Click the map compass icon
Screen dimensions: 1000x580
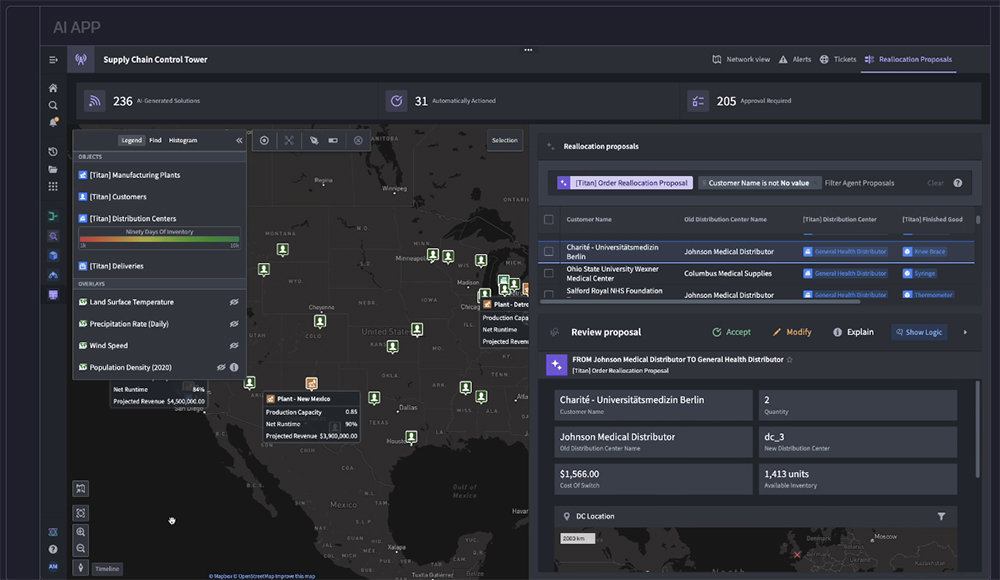point(81,568)
